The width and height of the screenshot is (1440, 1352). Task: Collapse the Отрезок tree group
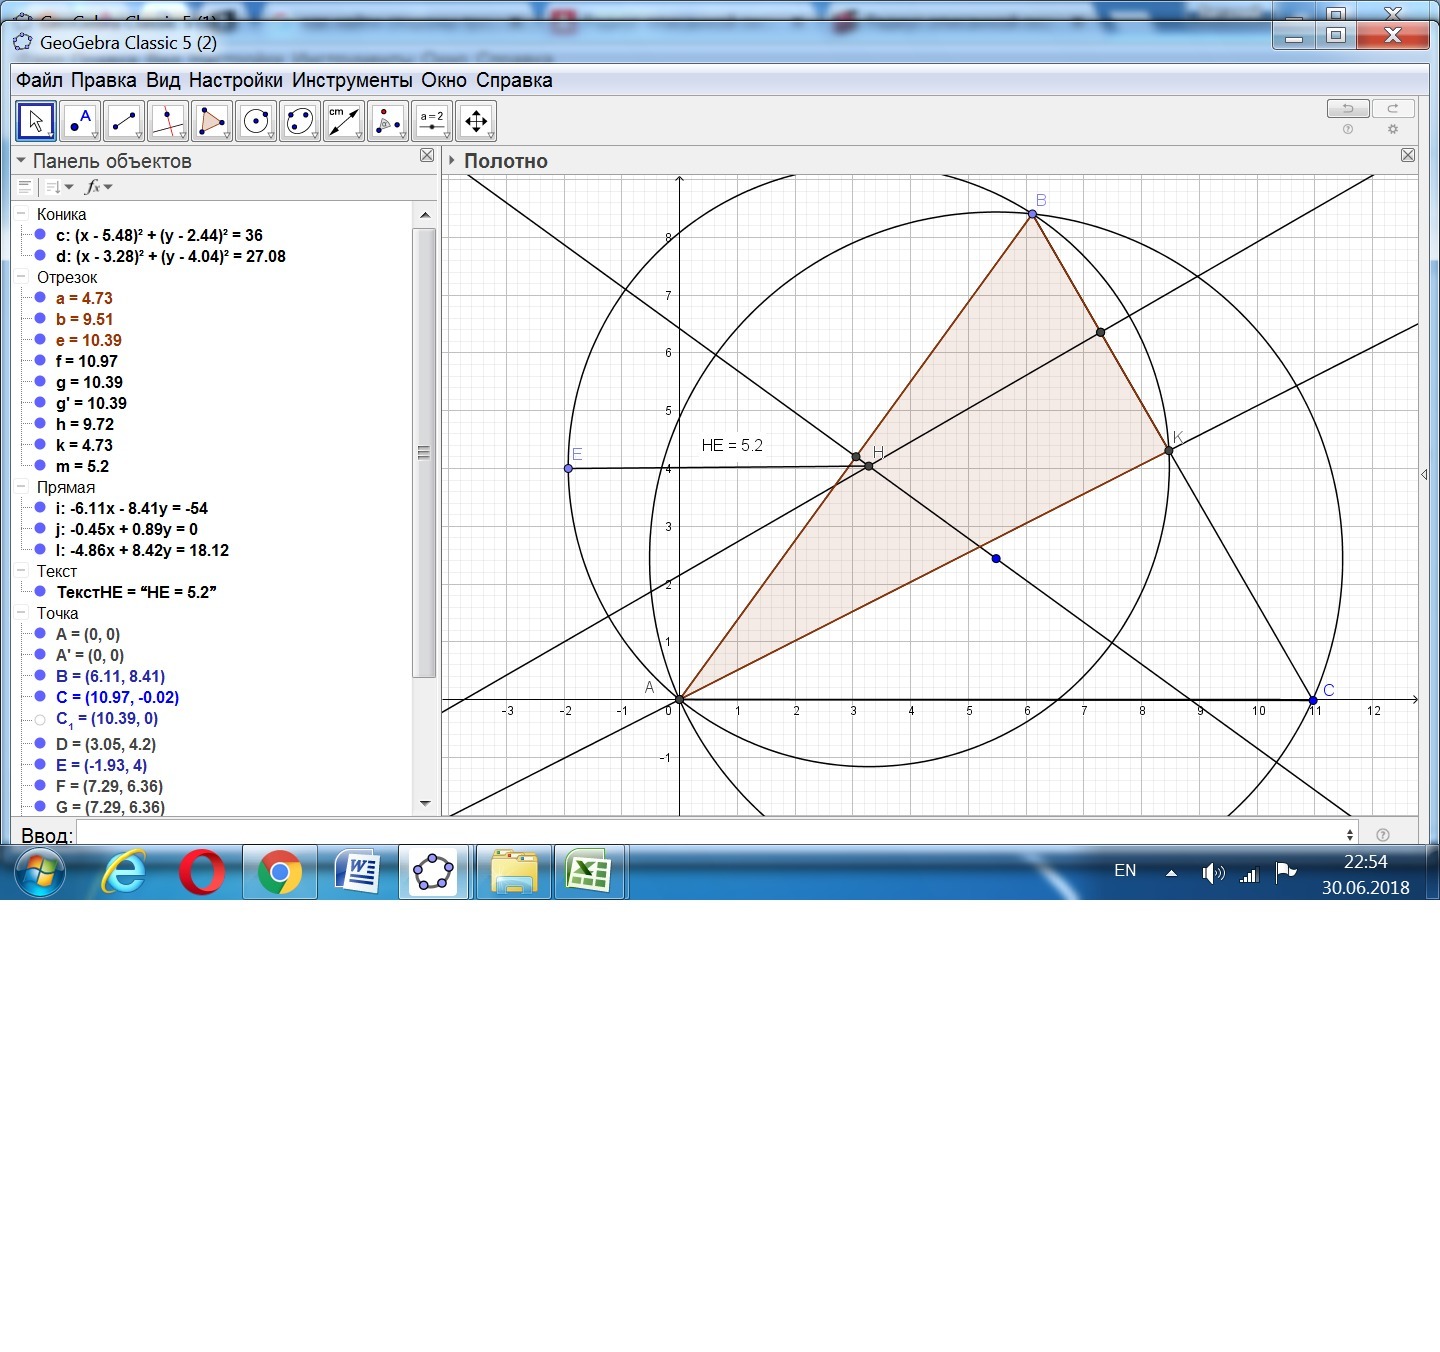tap(21, 277)
